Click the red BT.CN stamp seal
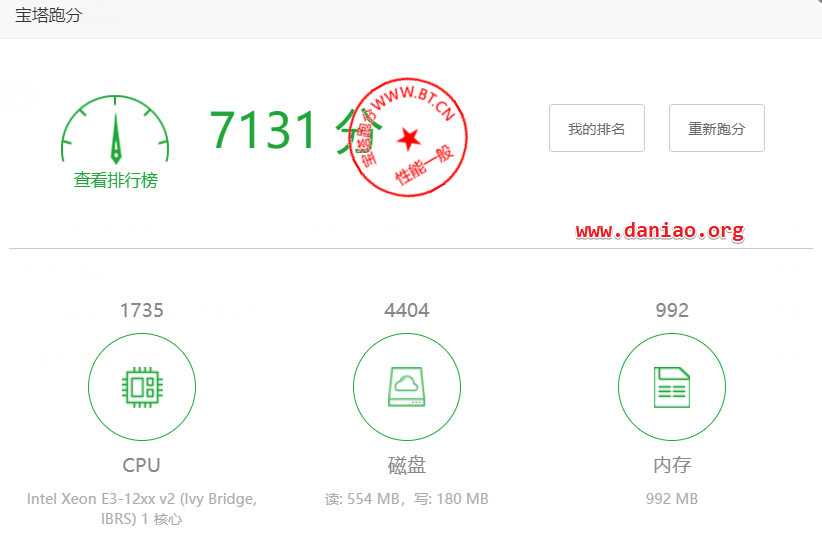Screen dimensions: 822x544 [x=408, y=137]
